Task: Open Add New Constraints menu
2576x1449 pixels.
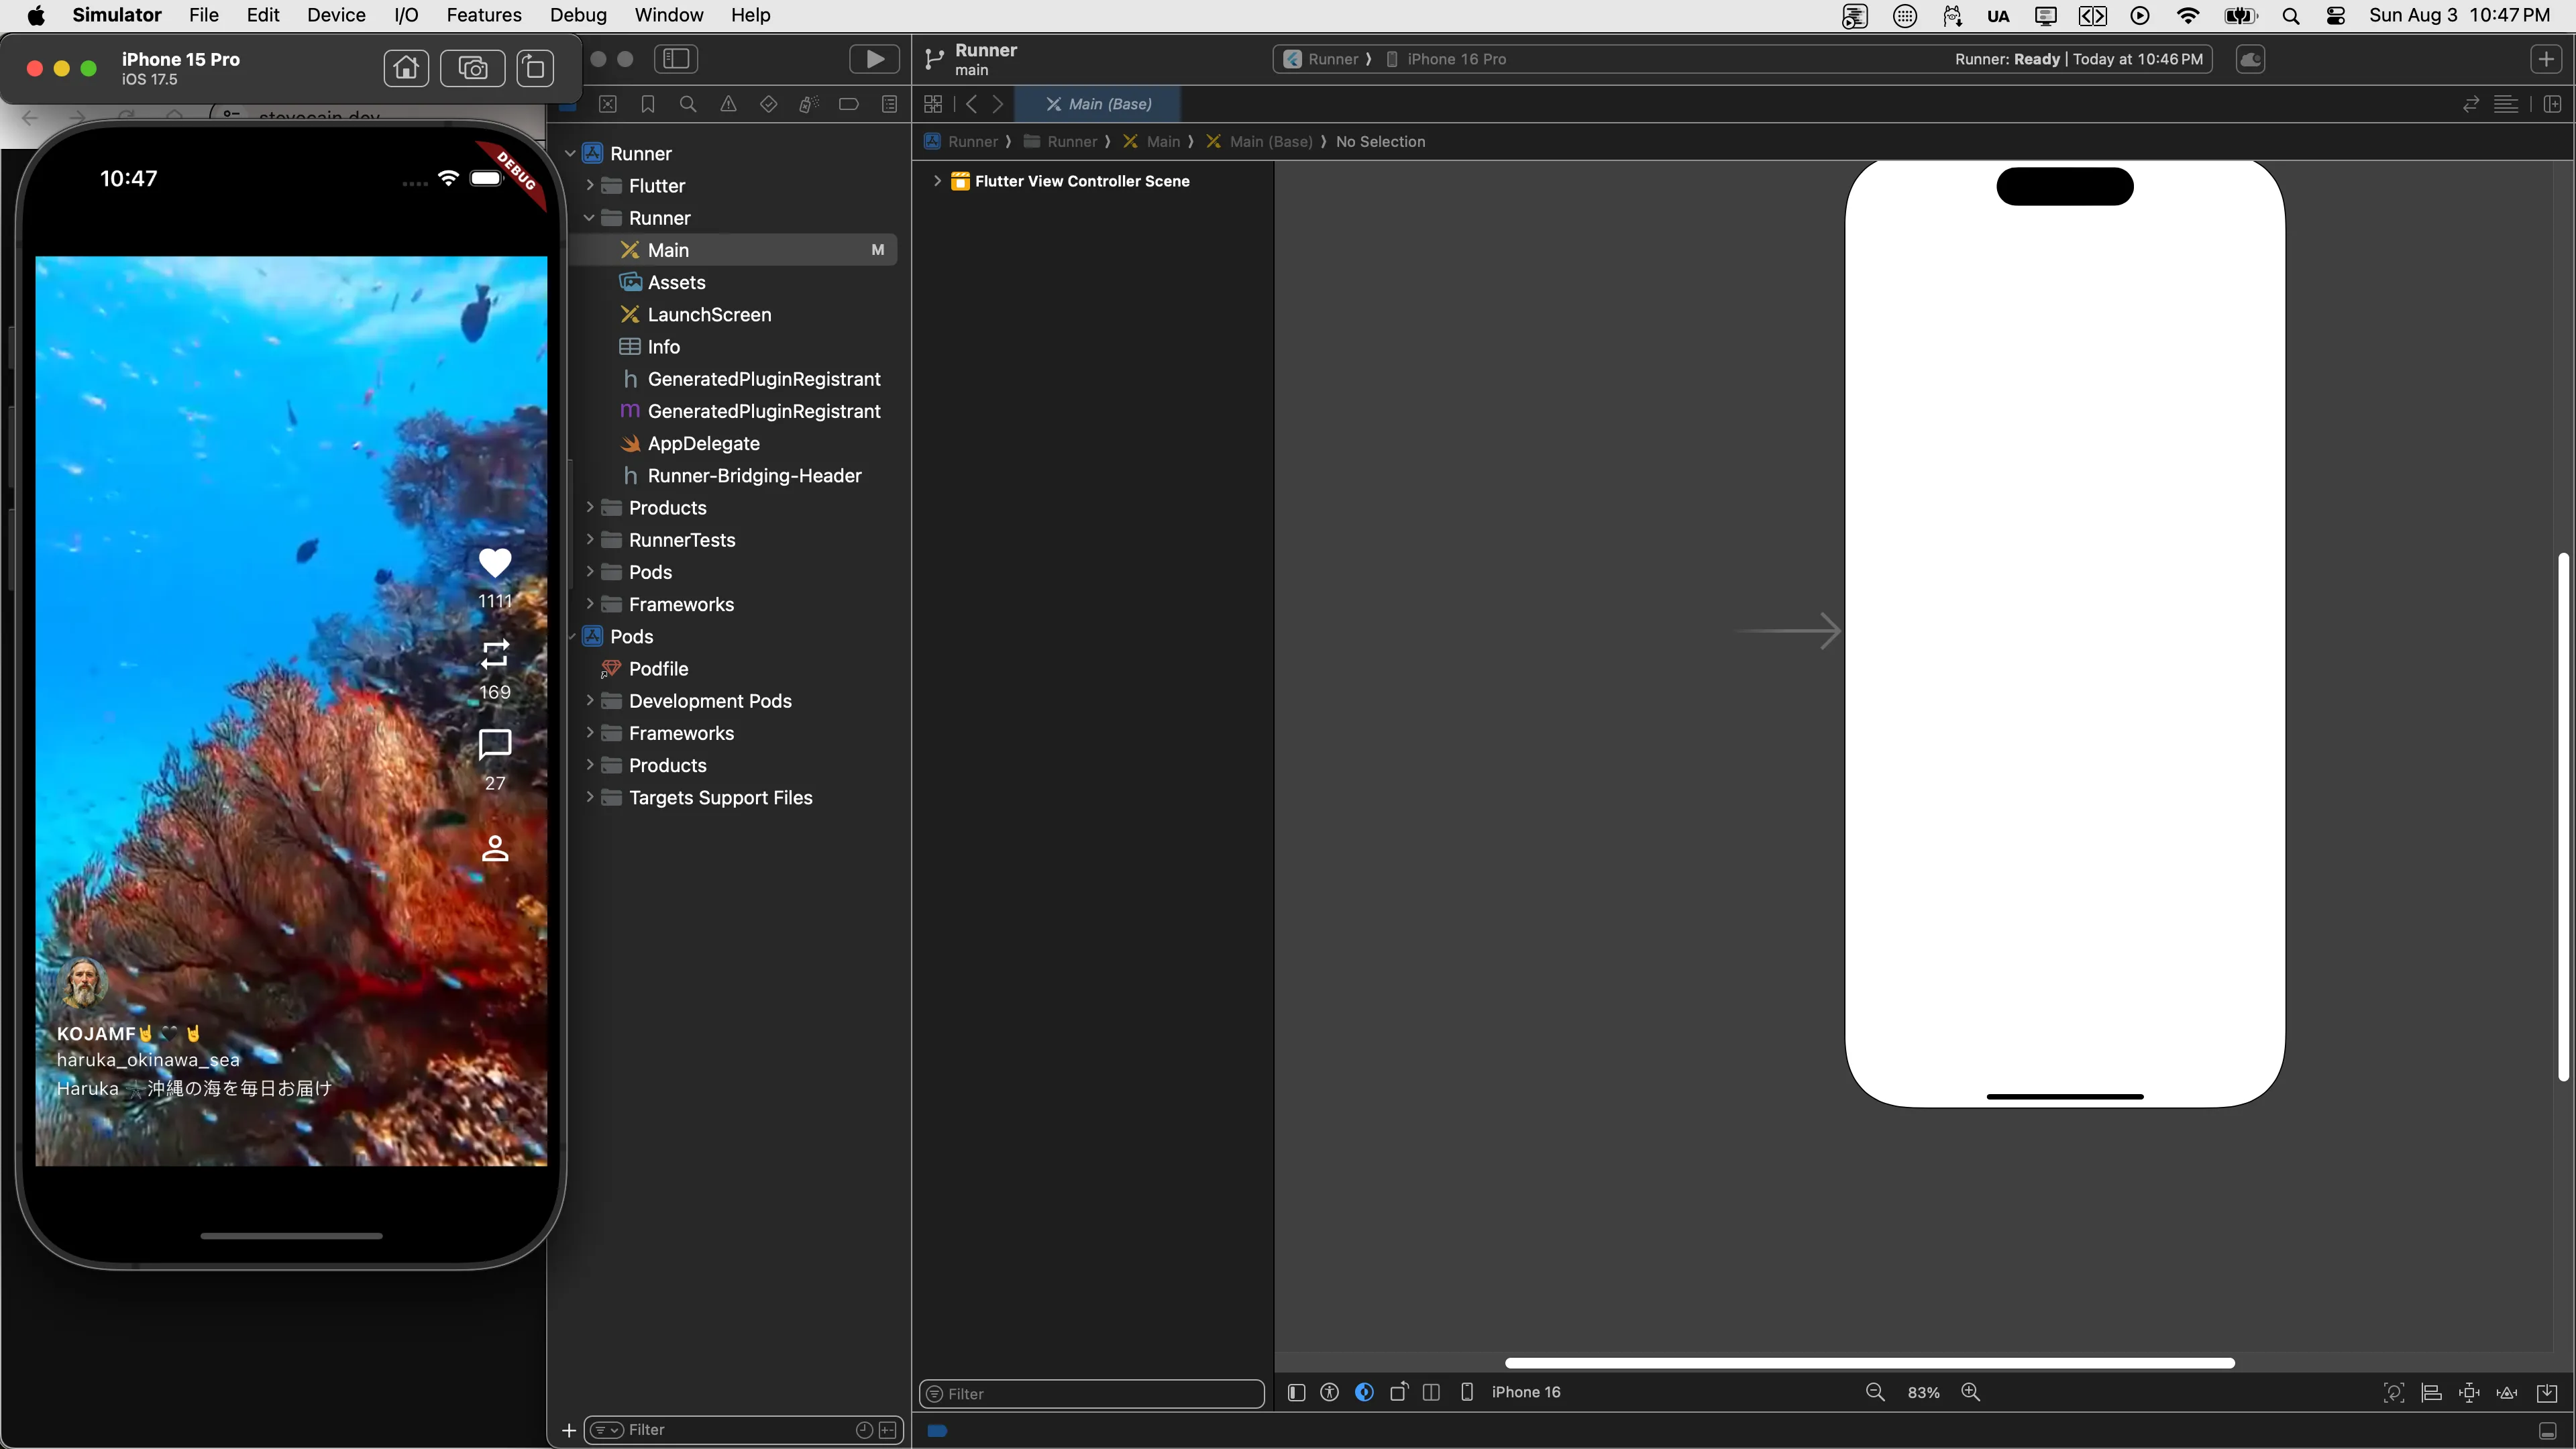Action: 2469,1392
